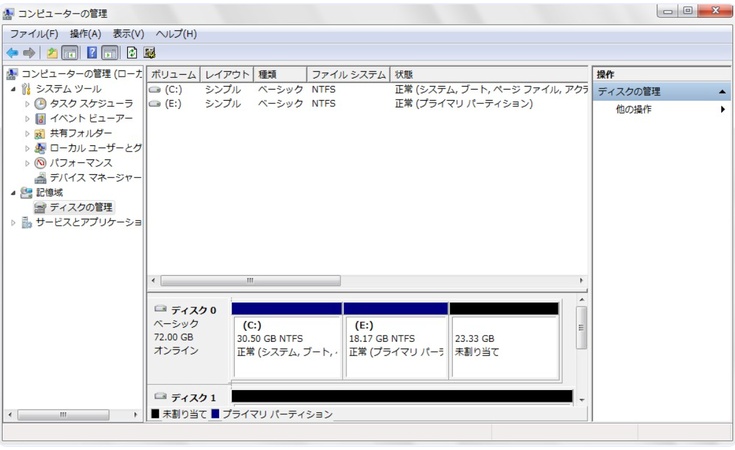Select the ローカル ユーザー icon
The height and width of the screenshot is (450, 735).
tap(41, 148)
